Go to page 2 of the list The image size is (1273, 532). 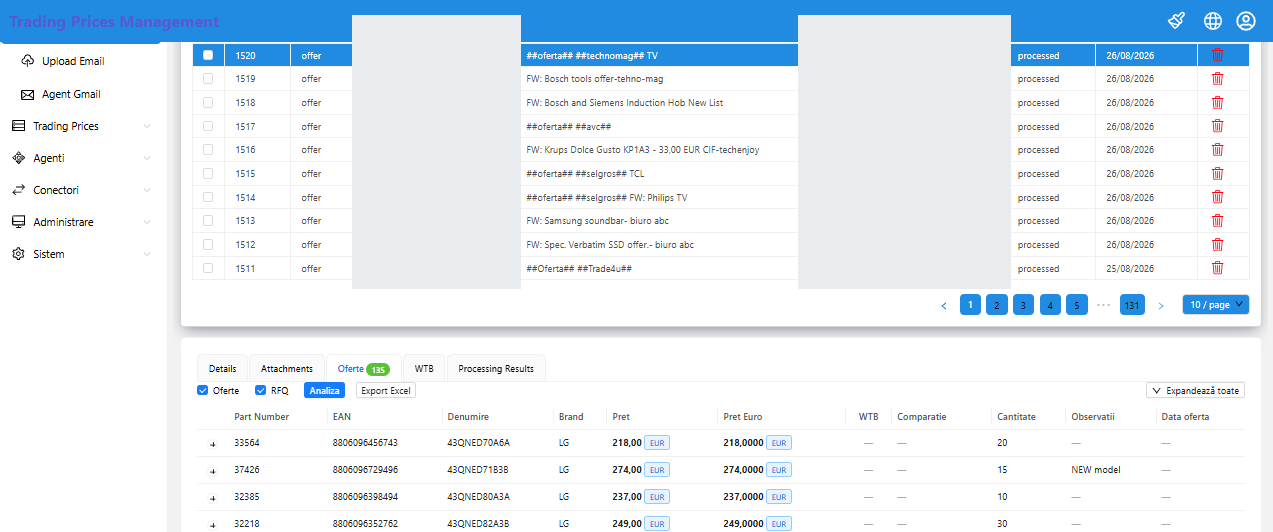(997, 305)
